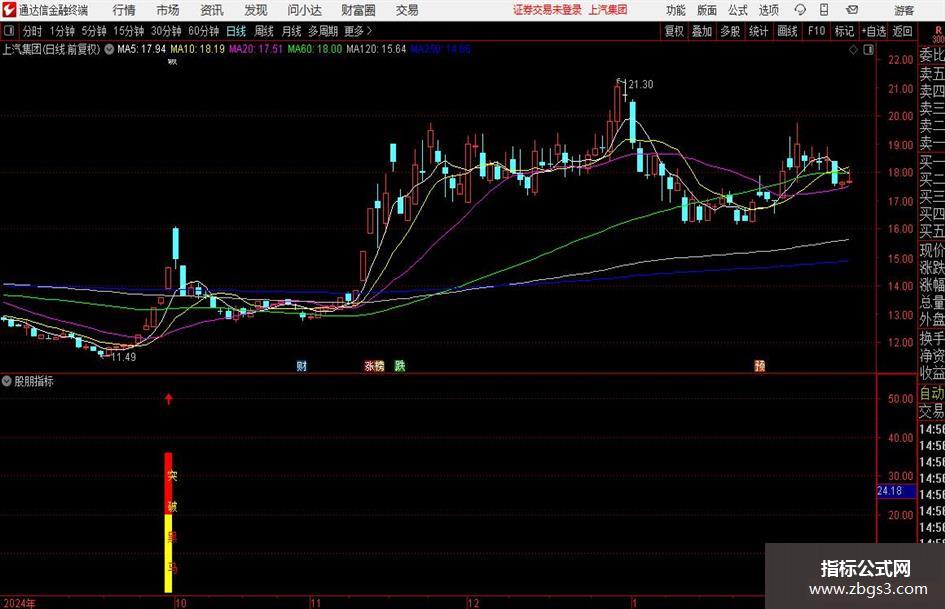Click the MA60: 18.00 indicator value
This screenshot has height=609, width=945.
315,49
